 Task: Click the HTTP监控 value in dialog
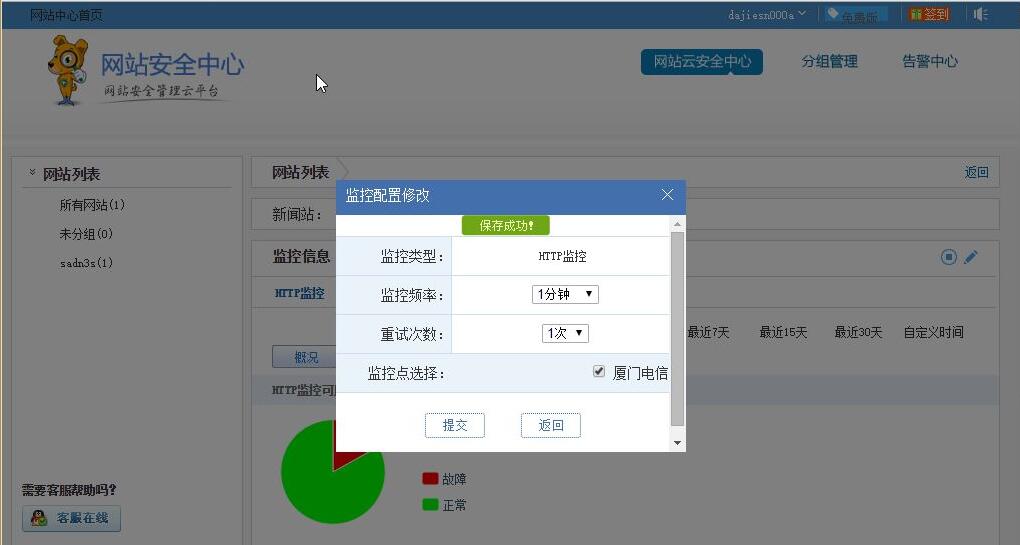tap(562, 256)
